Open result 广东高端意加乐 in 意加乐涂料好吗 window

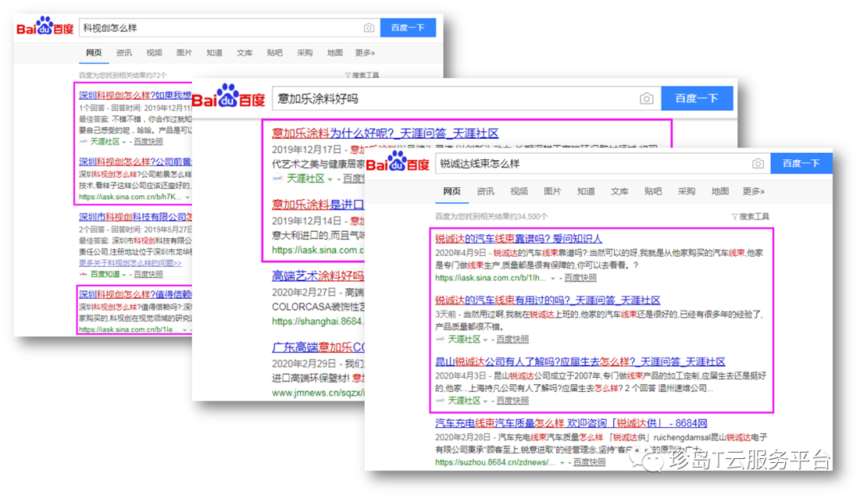318,347
